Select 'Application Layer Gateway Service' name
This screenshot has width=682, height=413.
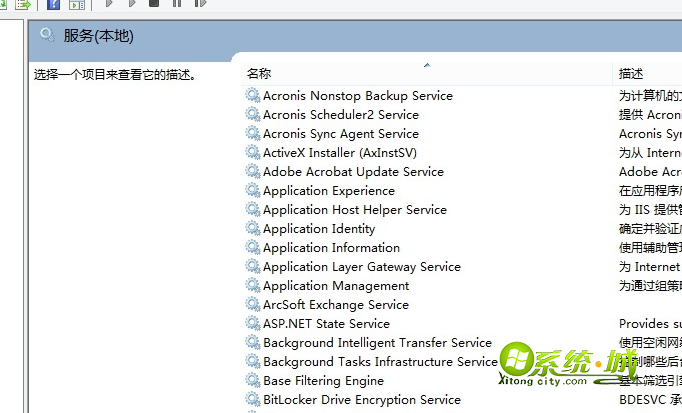[362, 267]
